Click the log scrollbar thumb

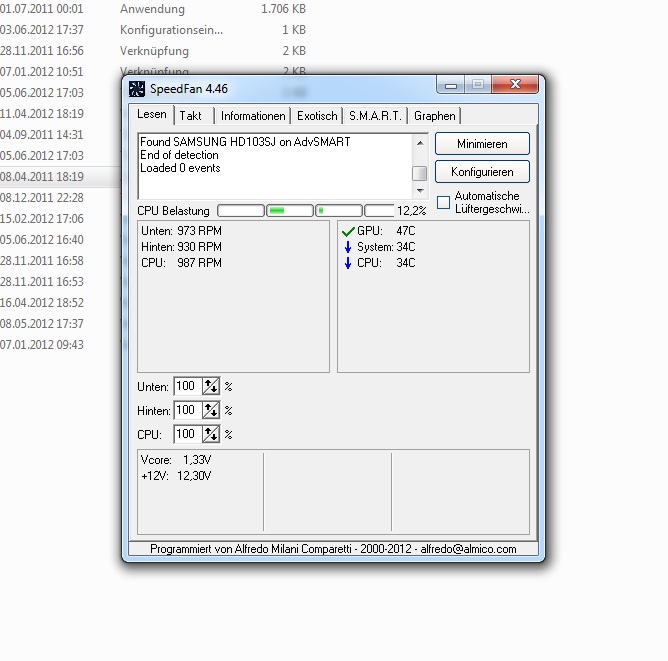[420, 173]
